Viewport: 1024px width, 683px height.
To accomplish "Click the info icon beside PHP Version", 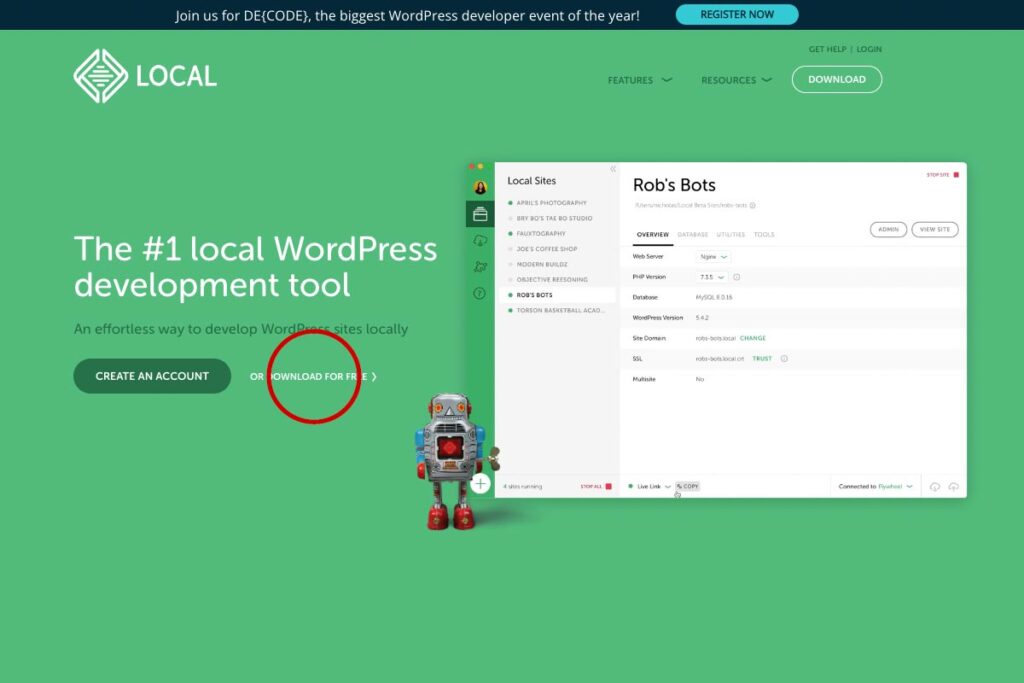I will click(x=737, y=277).
